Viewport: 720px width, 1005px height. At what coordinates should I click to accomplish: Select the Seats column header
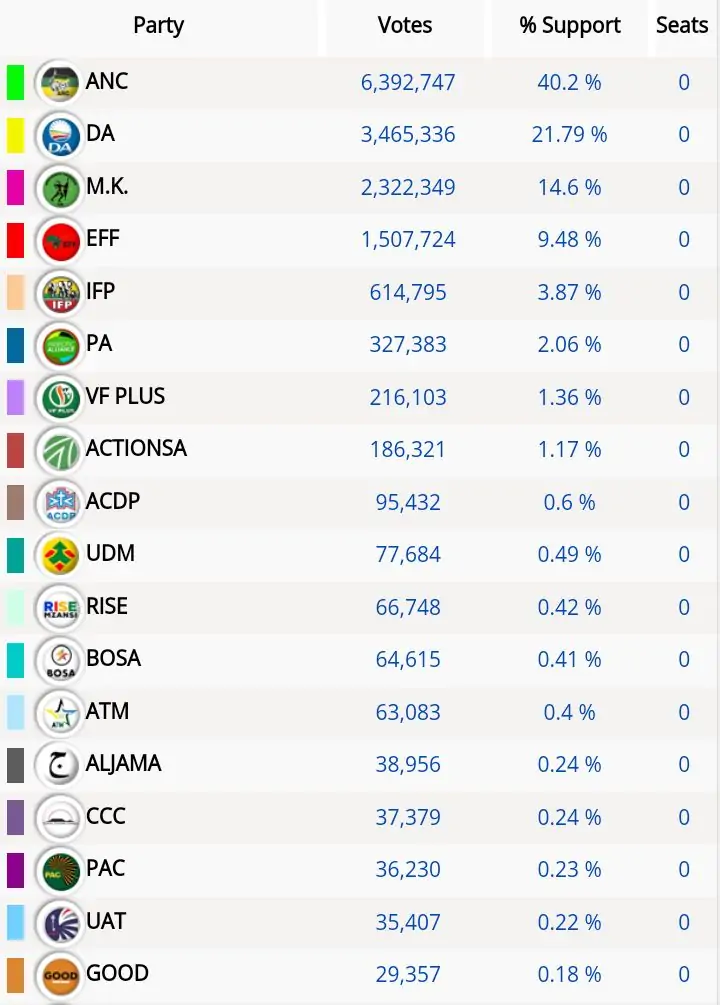[x=682, y=26]
